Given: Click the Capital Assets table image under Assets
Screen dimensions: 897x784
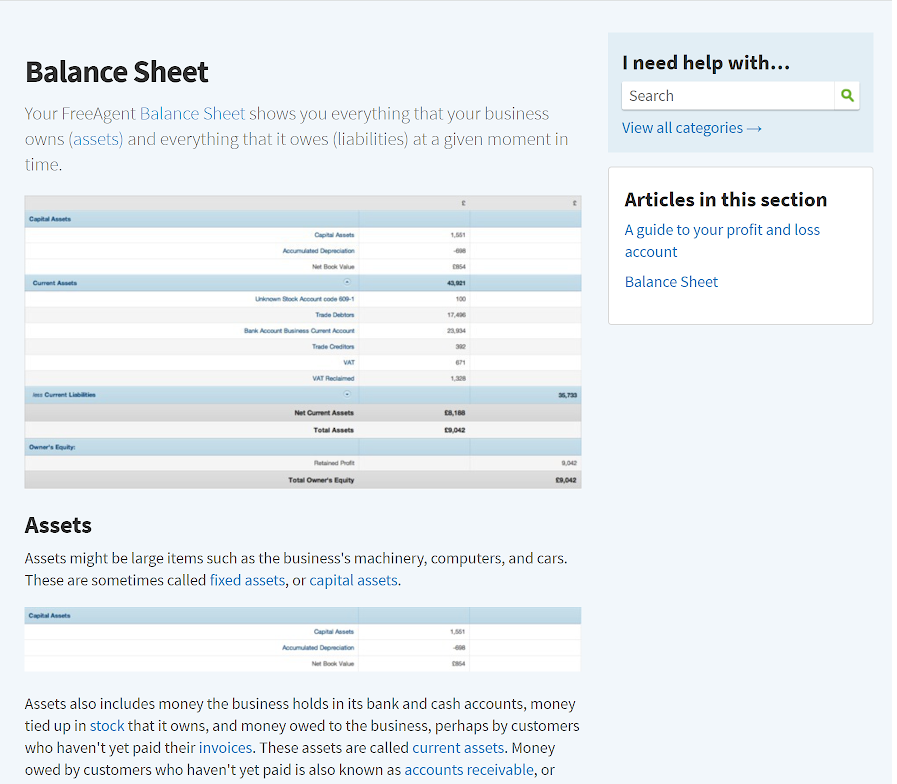Looking at the screenshot, I should 302,639.
